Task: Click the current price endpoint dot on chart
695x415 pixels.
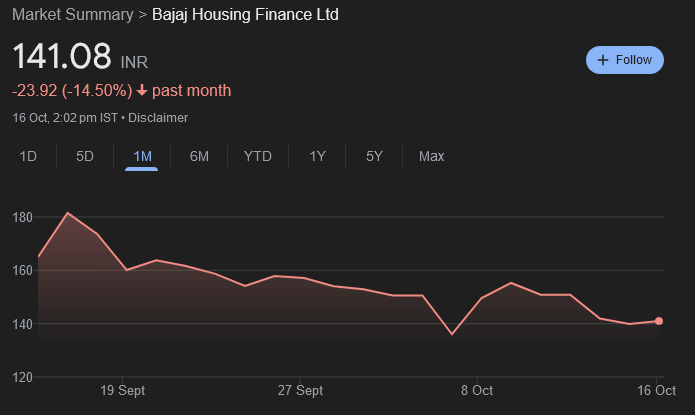Action: point(659,321)
